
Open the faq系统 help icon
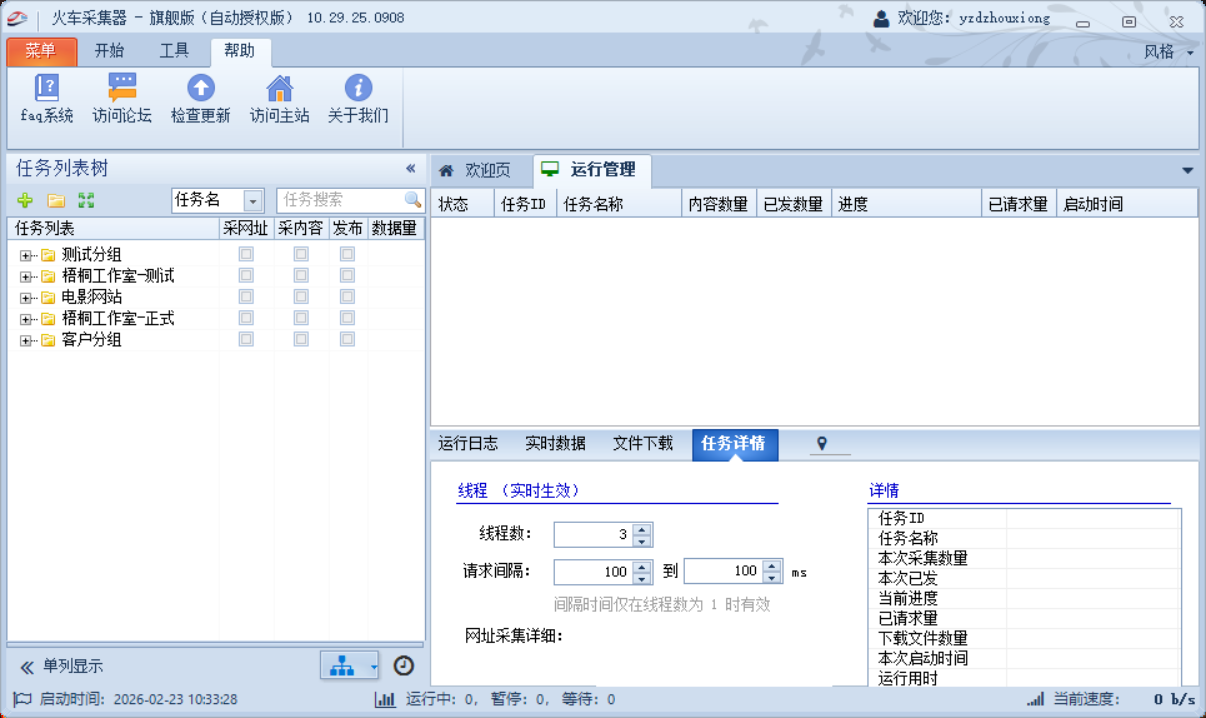(46, 89)
